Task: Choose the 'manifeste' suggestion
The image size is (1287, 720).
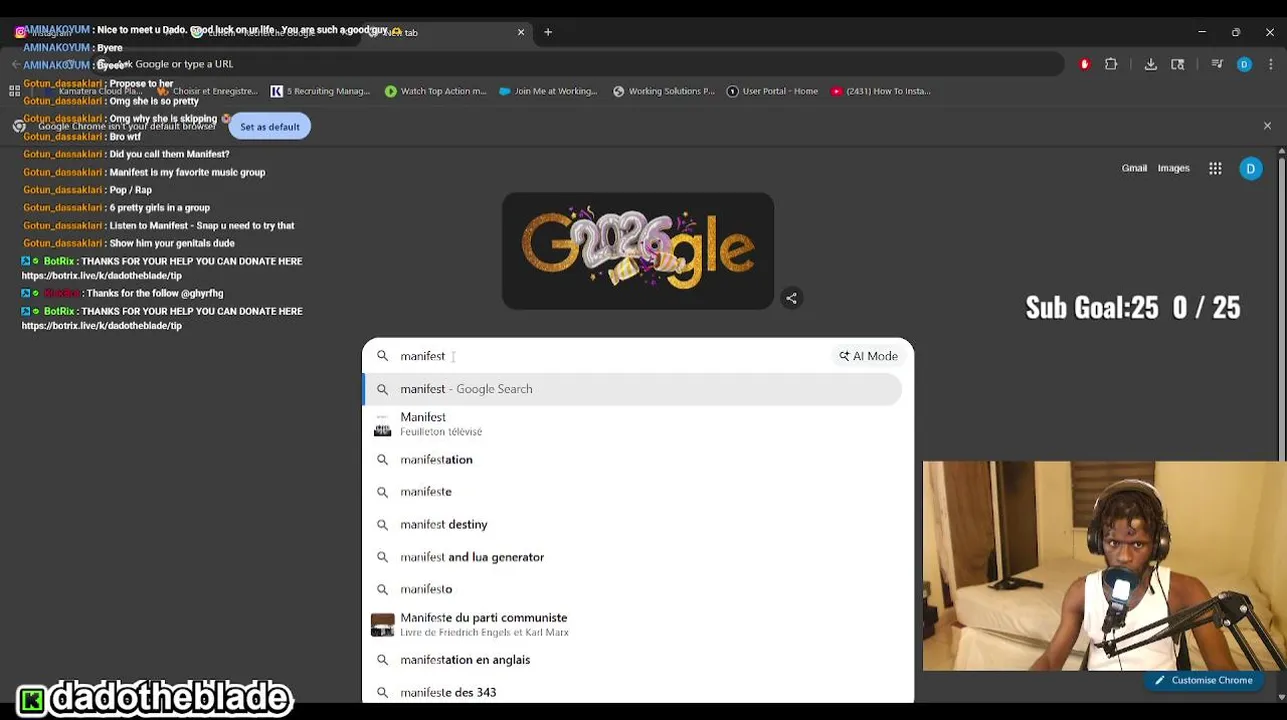Action: (632, 492)
